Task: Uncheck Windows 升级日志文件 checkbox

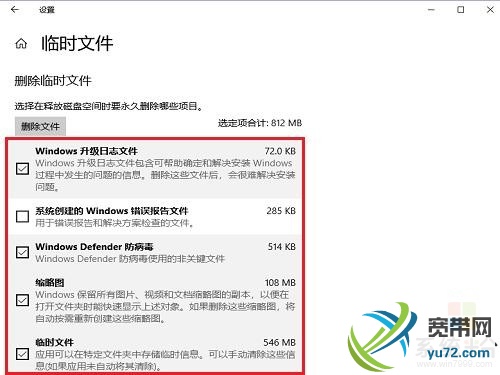Action: pyautogui.click(x=22, y=169)
